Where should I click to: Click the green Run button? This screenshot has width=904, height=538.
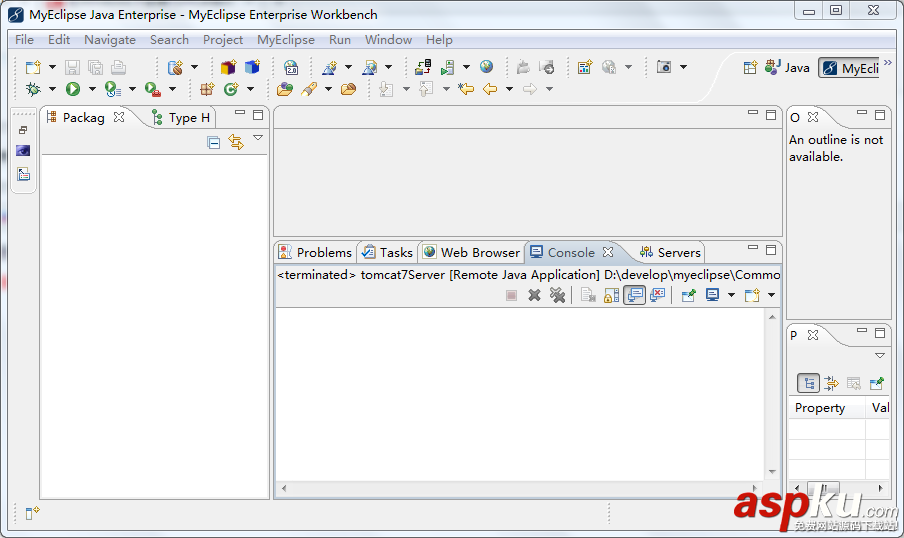pyautogui.click(x=73, y=89)
